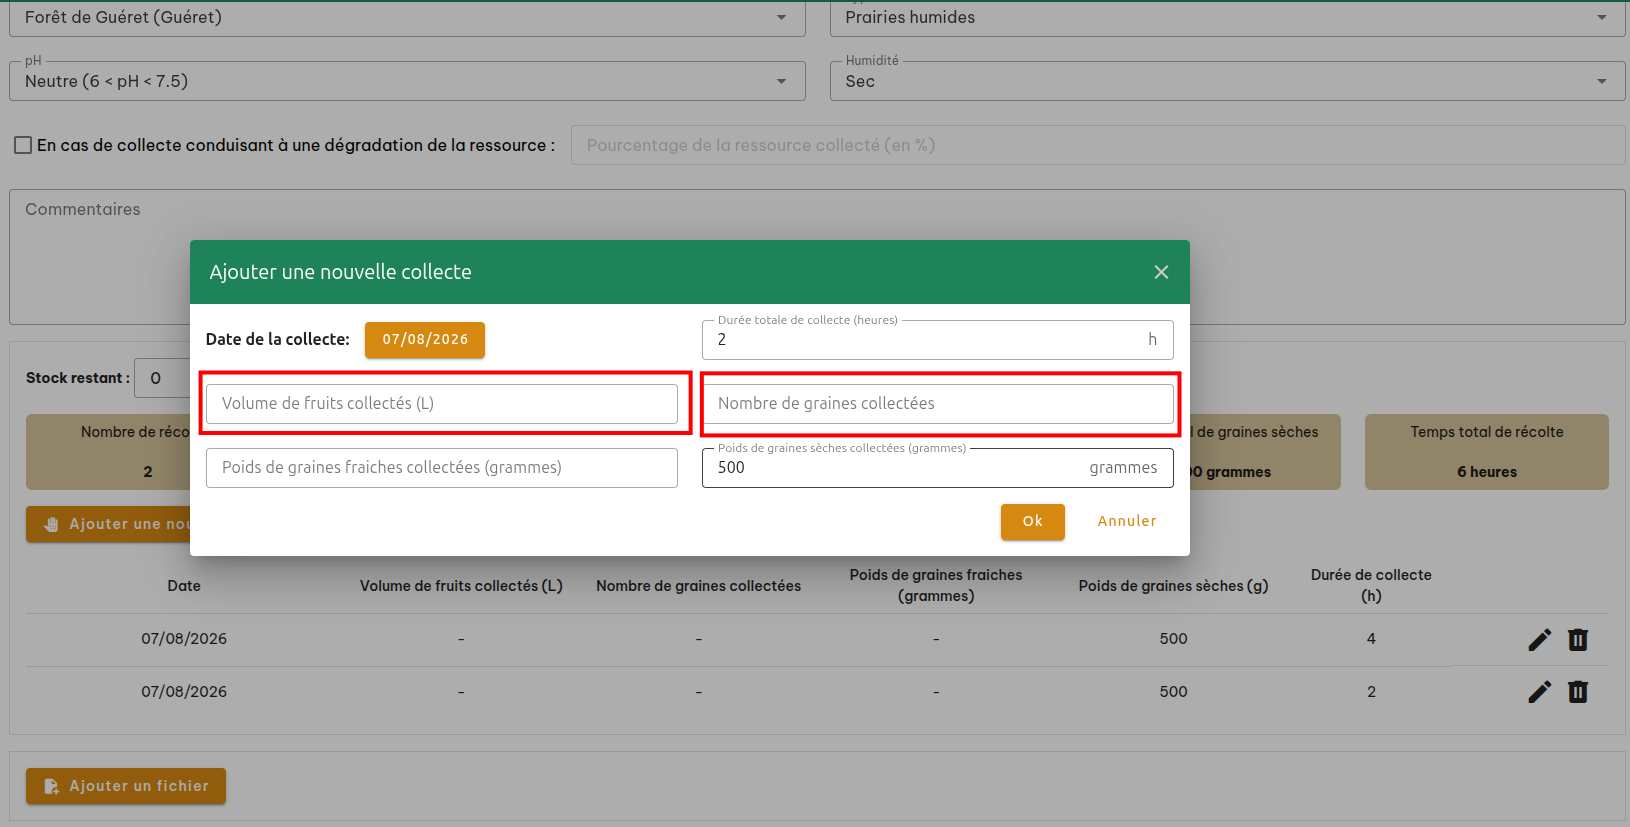Edit the Durée totale de collecte field

[x=938, y=339]
